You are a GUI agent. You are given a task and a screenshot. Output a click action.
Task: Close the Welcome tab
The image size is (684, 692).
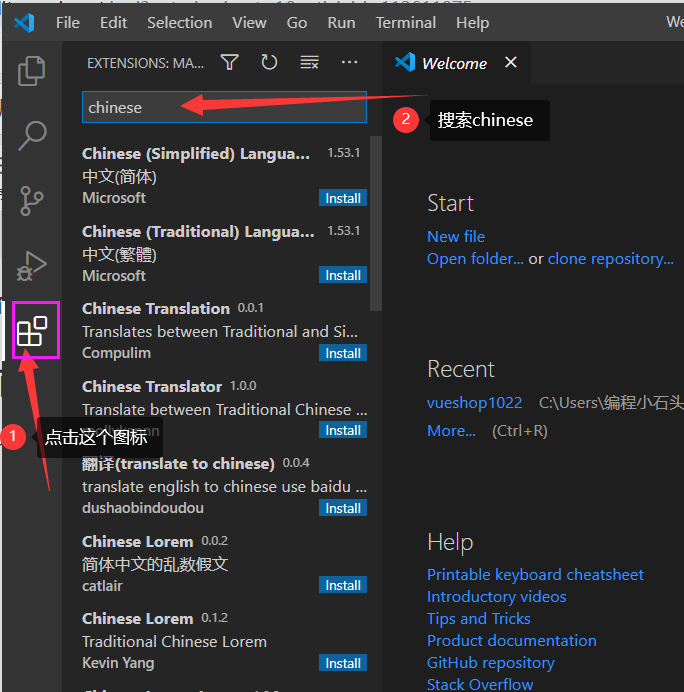[x=511, y=62]
